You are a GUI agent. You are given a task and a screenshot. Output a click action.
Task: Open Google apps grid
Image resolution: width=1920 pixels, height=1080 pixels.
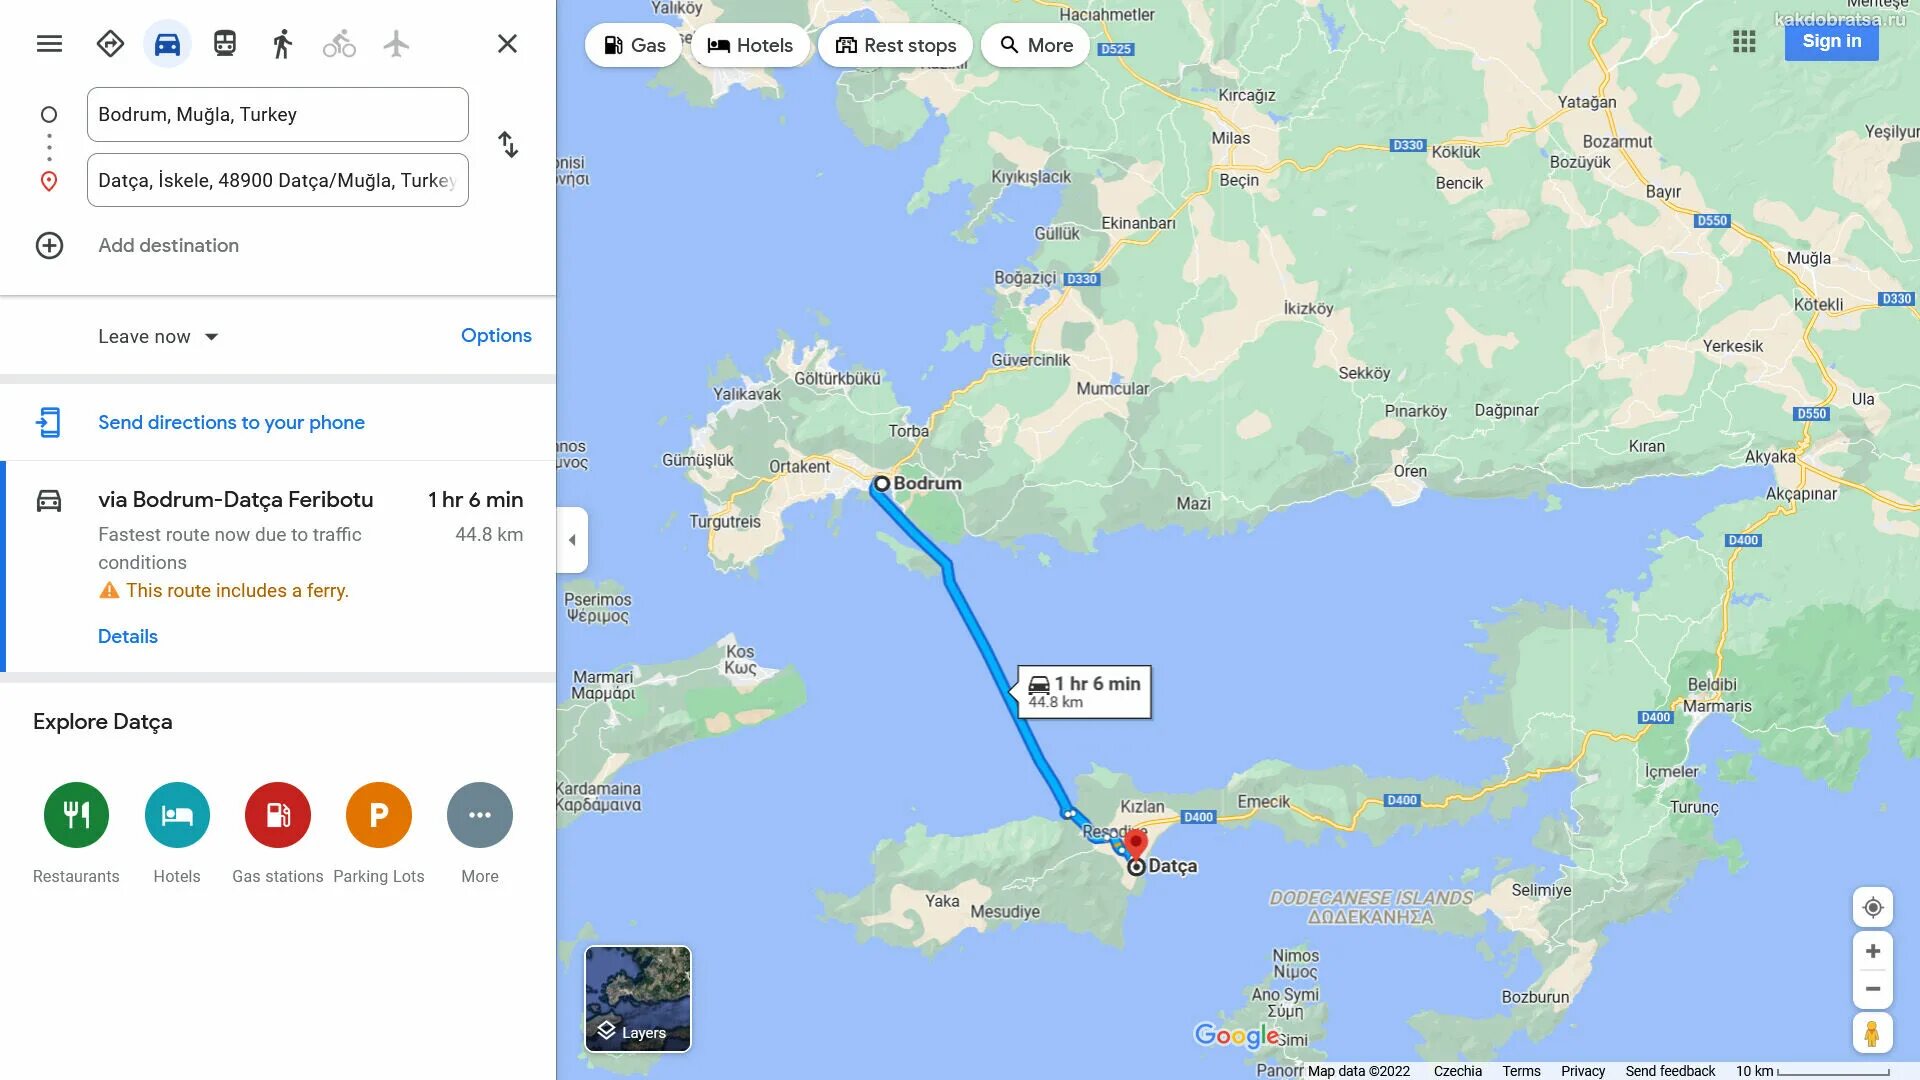coord(1744,42)
